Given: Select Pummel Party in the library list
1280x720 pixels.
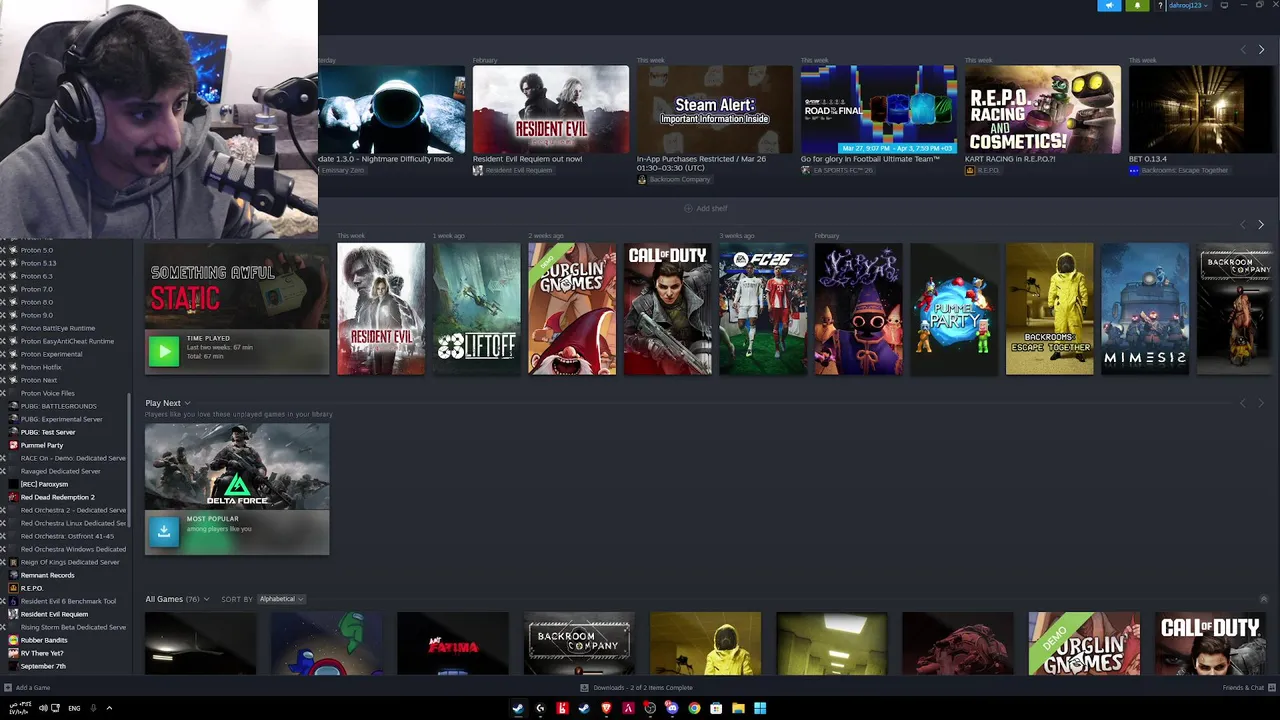Looking at the screenshot, I should 41,445.
